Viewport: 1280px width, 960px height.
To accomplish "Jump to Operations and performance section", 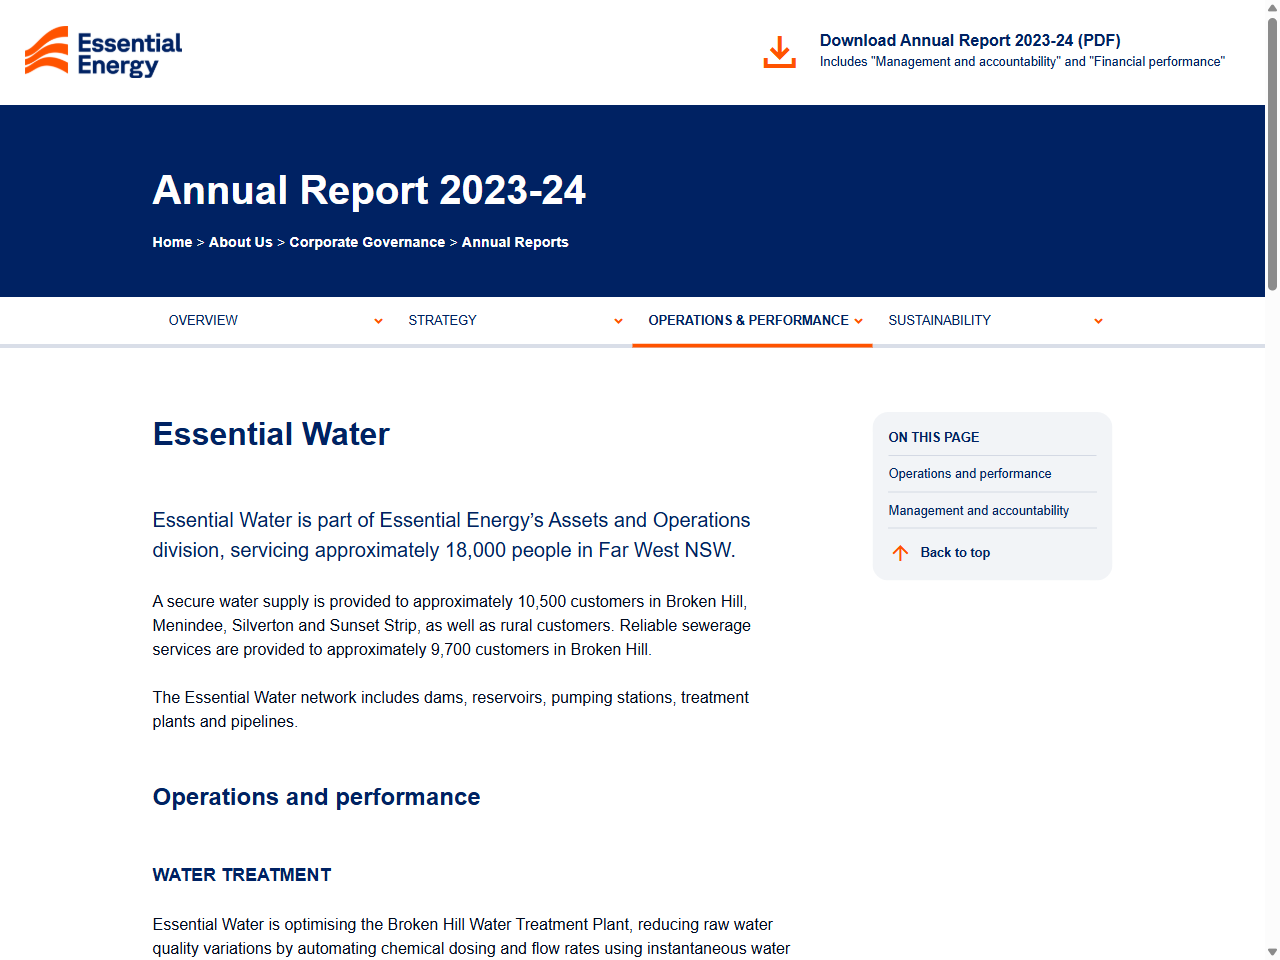I will pos(970,474).
